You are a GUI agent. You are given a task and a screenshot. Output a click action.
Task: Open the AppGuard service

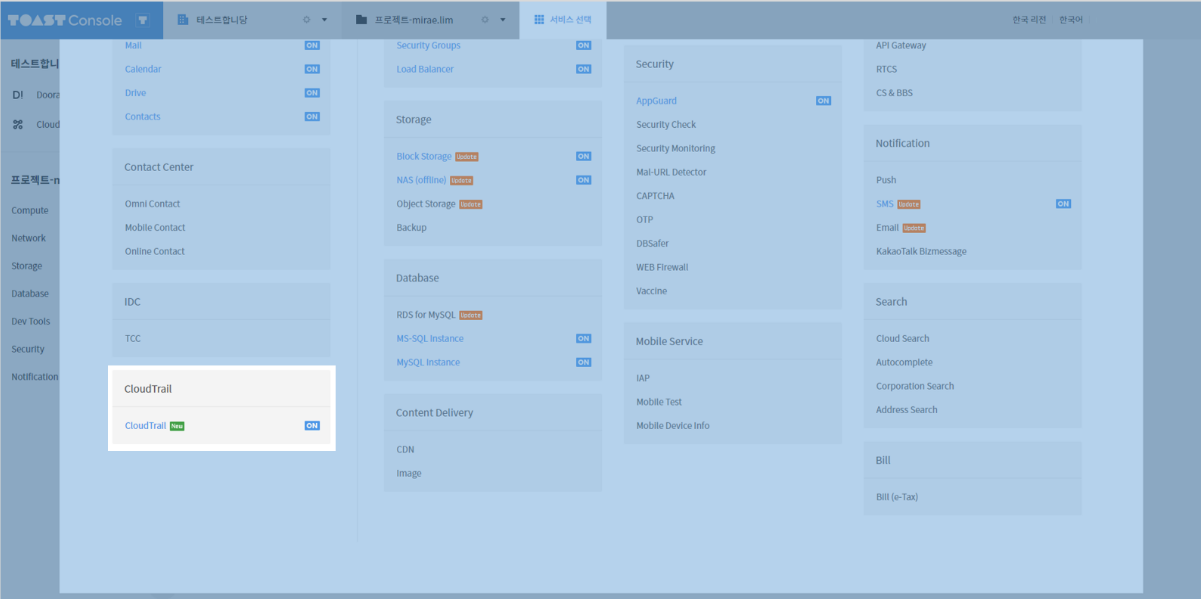(x=657, y=101)
